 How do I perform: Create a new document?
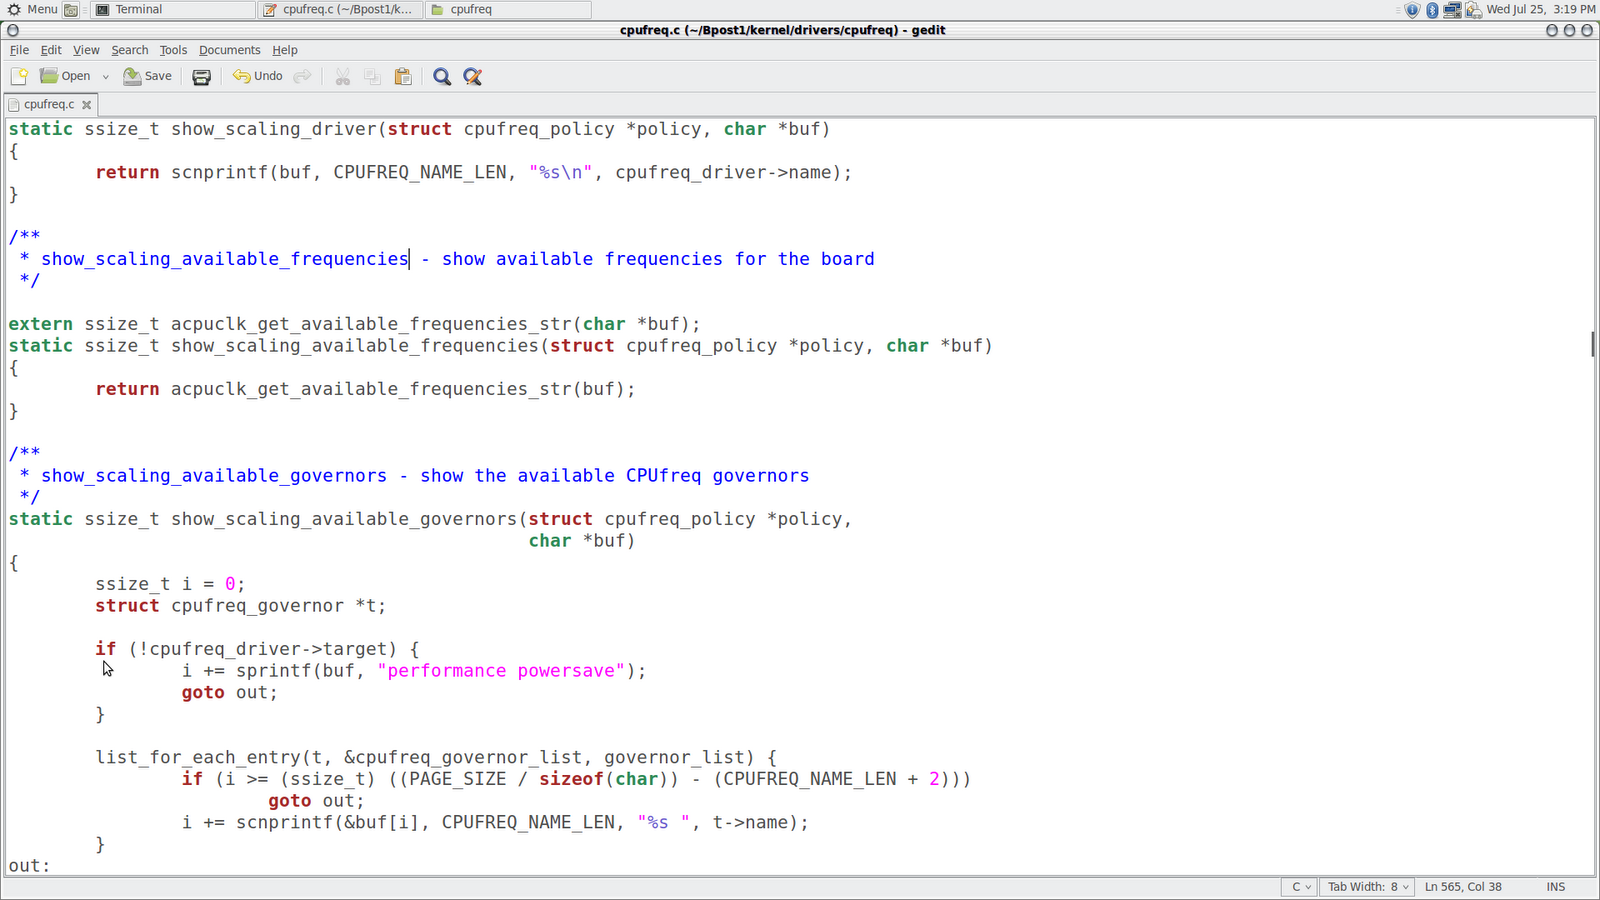click(x=18, y=76)
